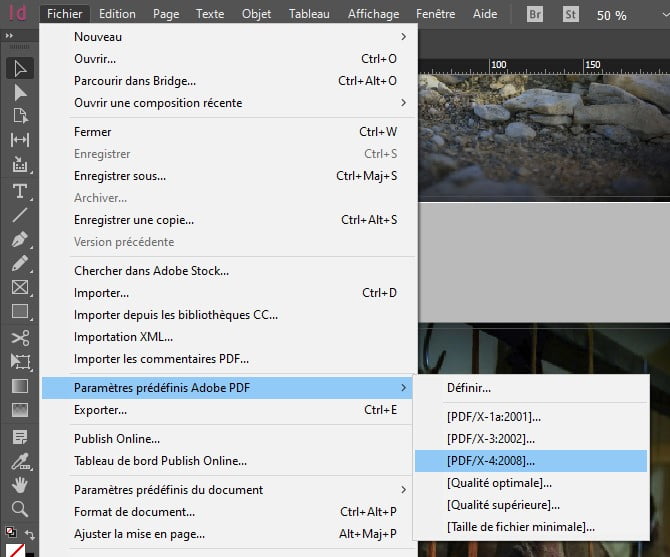Select the Type tool in the toolbar
Screen dimensions: 670x557
[x=19, y=191]
